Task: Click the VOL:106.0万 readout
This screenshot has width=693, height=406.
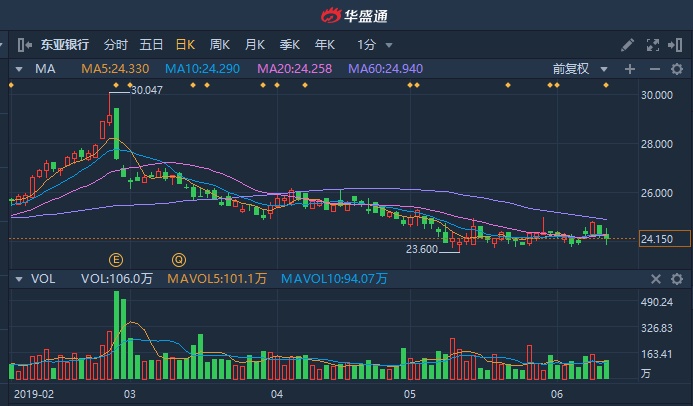Action: click(x=117, y=279)
